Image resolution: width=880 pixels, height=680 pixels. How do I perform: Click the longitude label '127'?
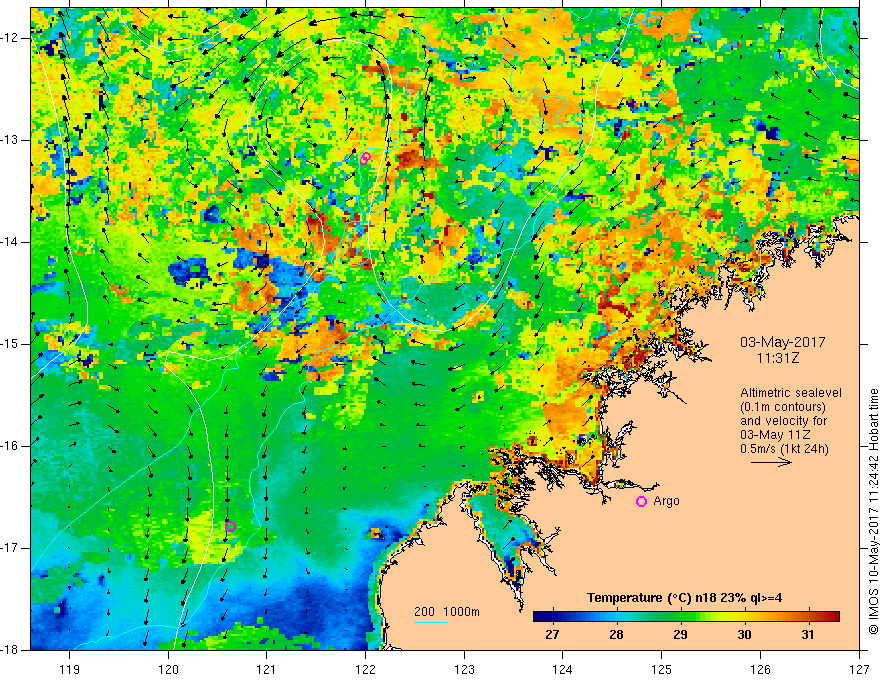pyautogui.click(x=859, y=669)
